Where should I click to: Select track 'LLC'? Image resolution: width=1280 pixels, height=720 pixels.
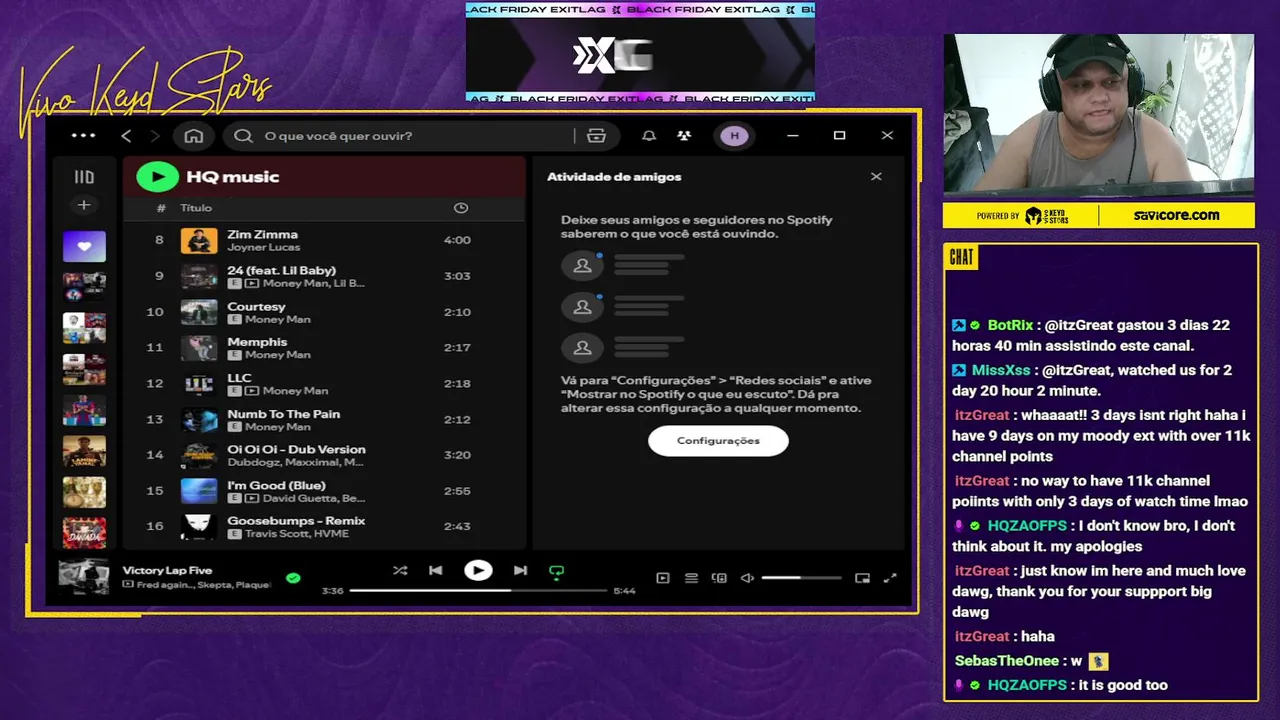[239, 378]
